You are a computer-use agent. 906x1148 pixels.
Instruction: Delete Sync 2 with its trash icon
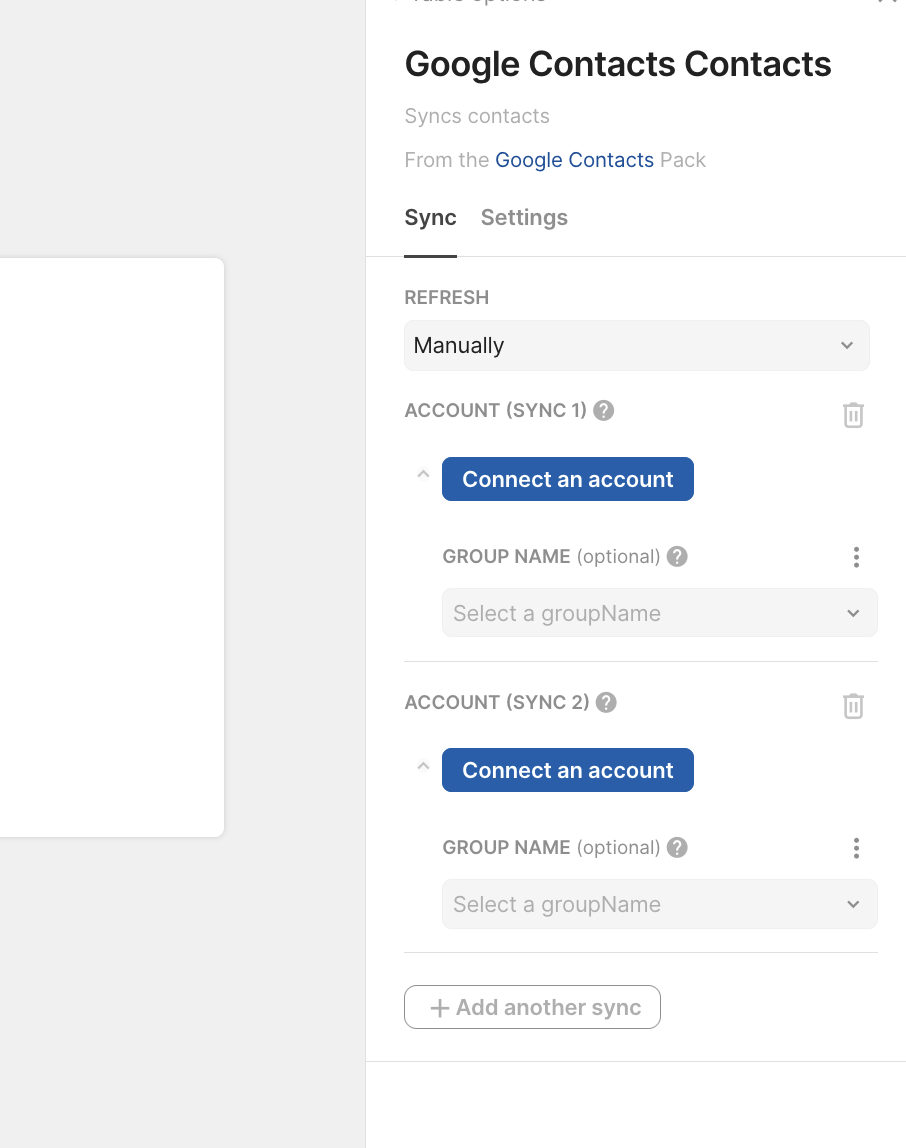point(853,706)
